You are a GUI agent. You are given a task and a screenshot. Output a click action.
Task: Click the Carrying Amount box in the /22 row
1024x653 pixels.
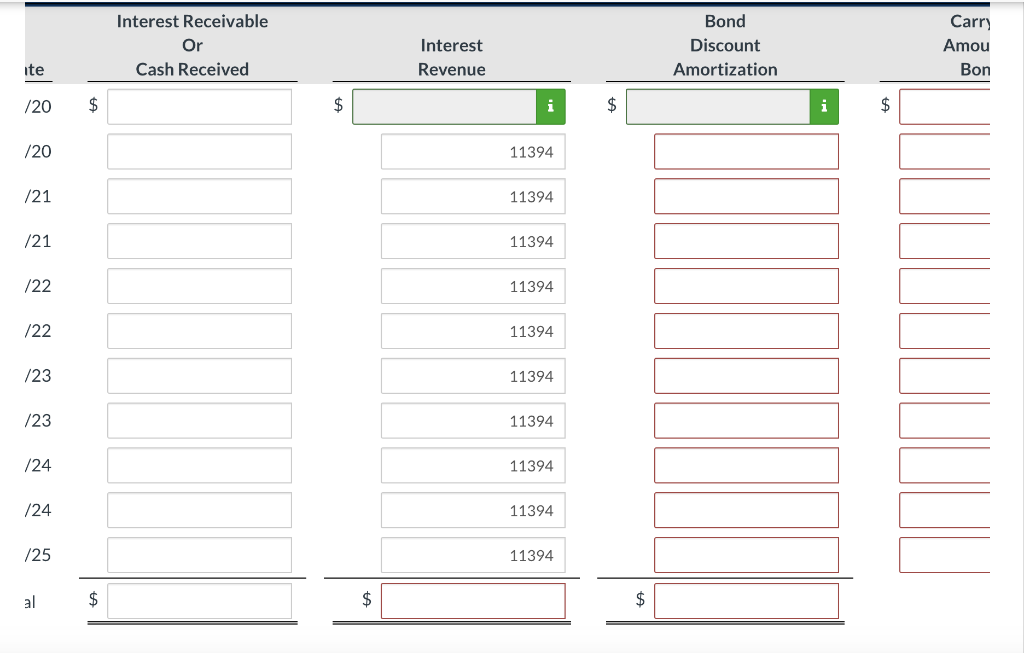pyautogui.click(x=945, y=286)
